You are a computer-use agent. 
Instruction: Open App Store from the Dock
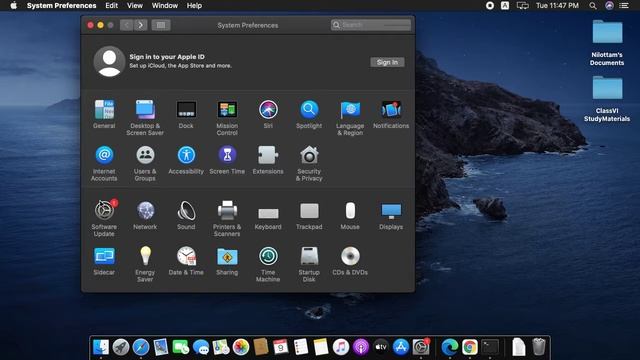click(x=401, y=347)
